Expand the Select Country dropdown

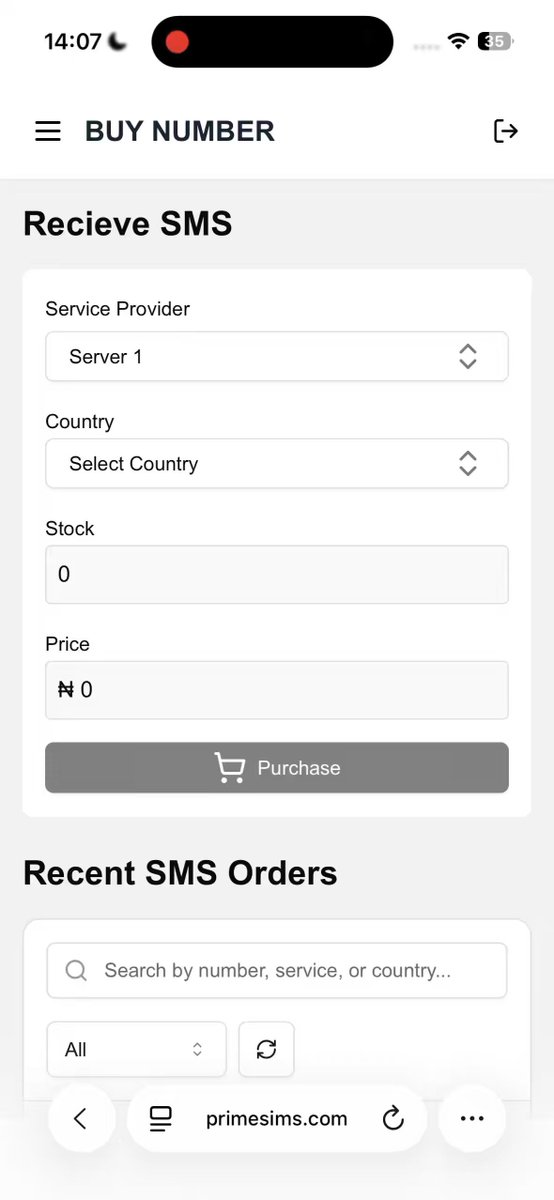click(277, 463)
